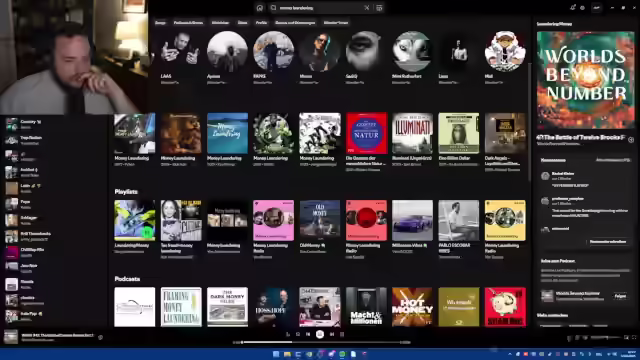Save the current episode via the plus icon in the player bar
This screenshot has height=360, width=640.
[x=100, y=337]
